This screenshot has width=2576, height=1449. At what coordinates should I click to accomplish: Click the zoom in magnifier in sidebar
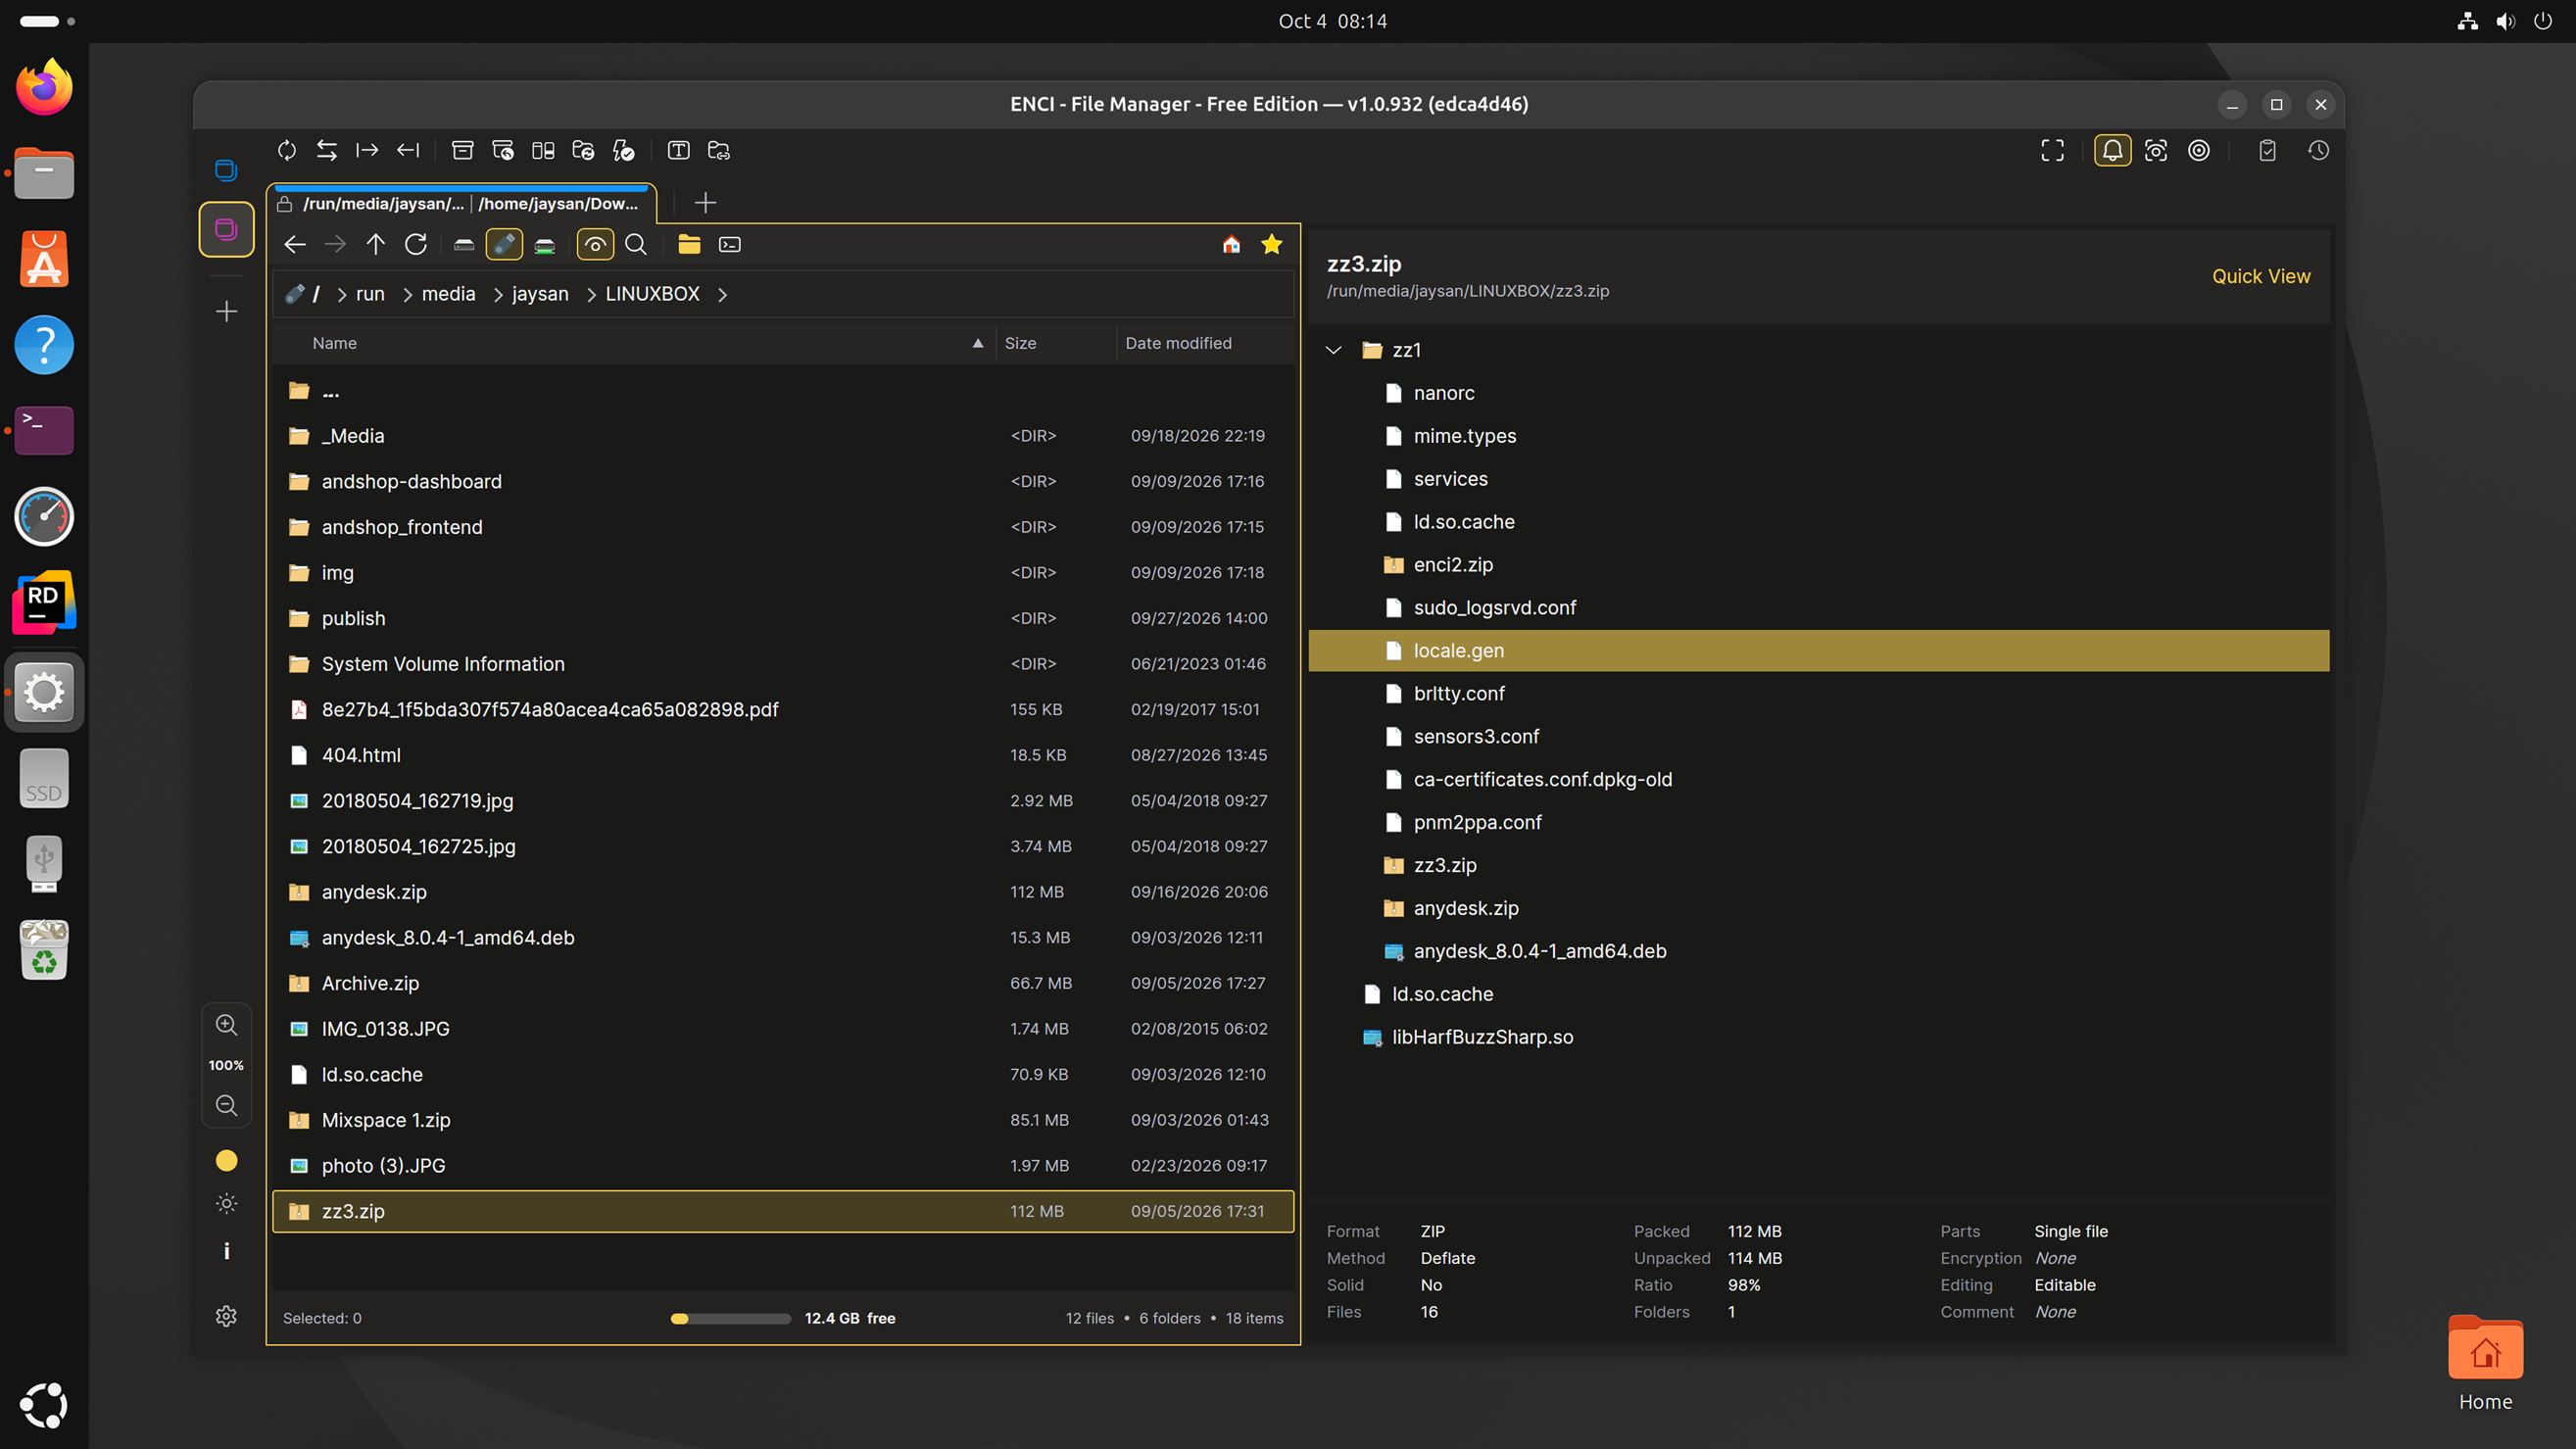[x=227, y=1025]
